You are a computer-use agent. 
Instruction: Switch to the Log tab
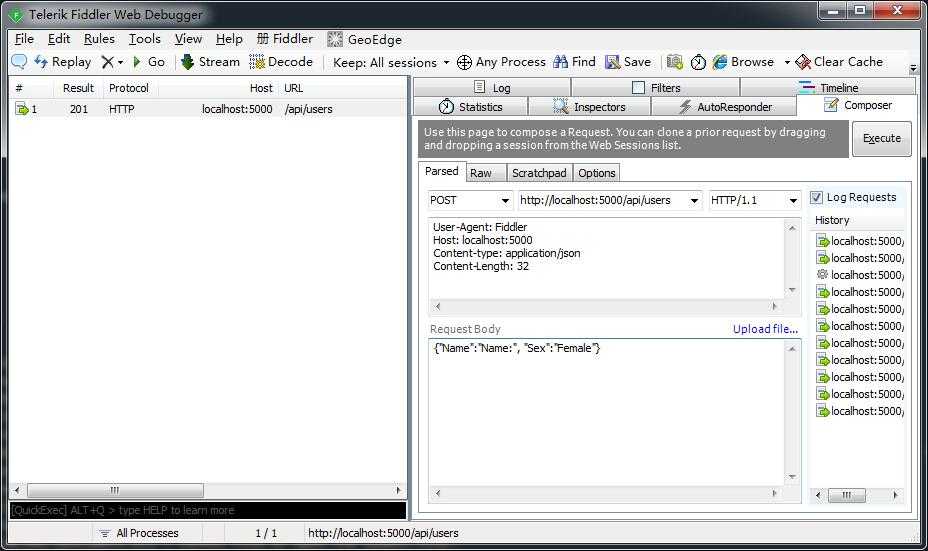click(x=492, y=88)
